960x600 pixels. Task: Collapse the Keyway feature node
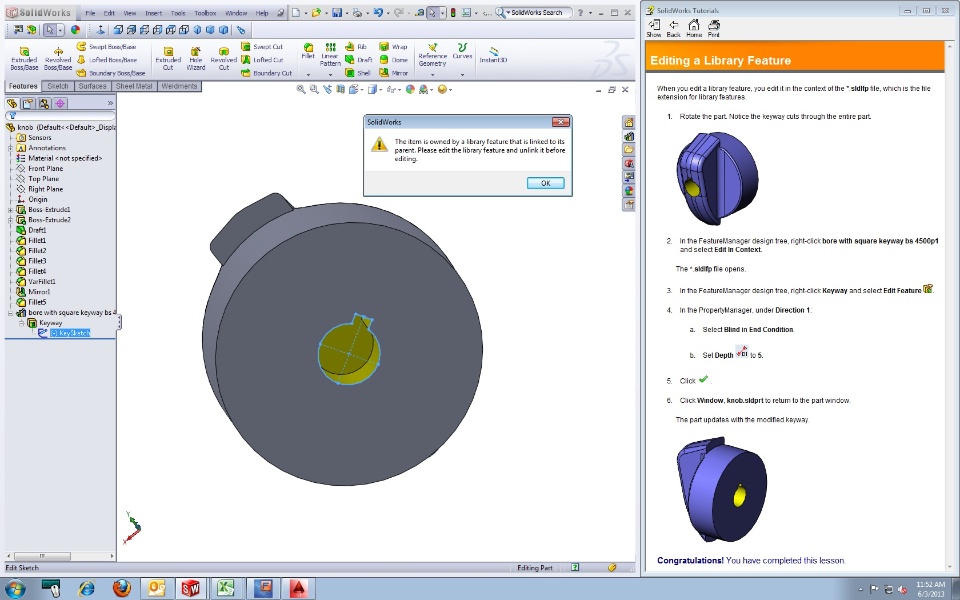tap(21, 323)
